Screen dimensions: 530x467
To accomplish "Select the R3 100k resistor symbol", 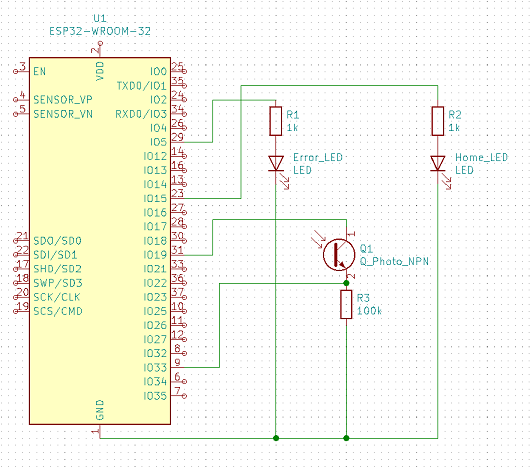I will (346, 304).
